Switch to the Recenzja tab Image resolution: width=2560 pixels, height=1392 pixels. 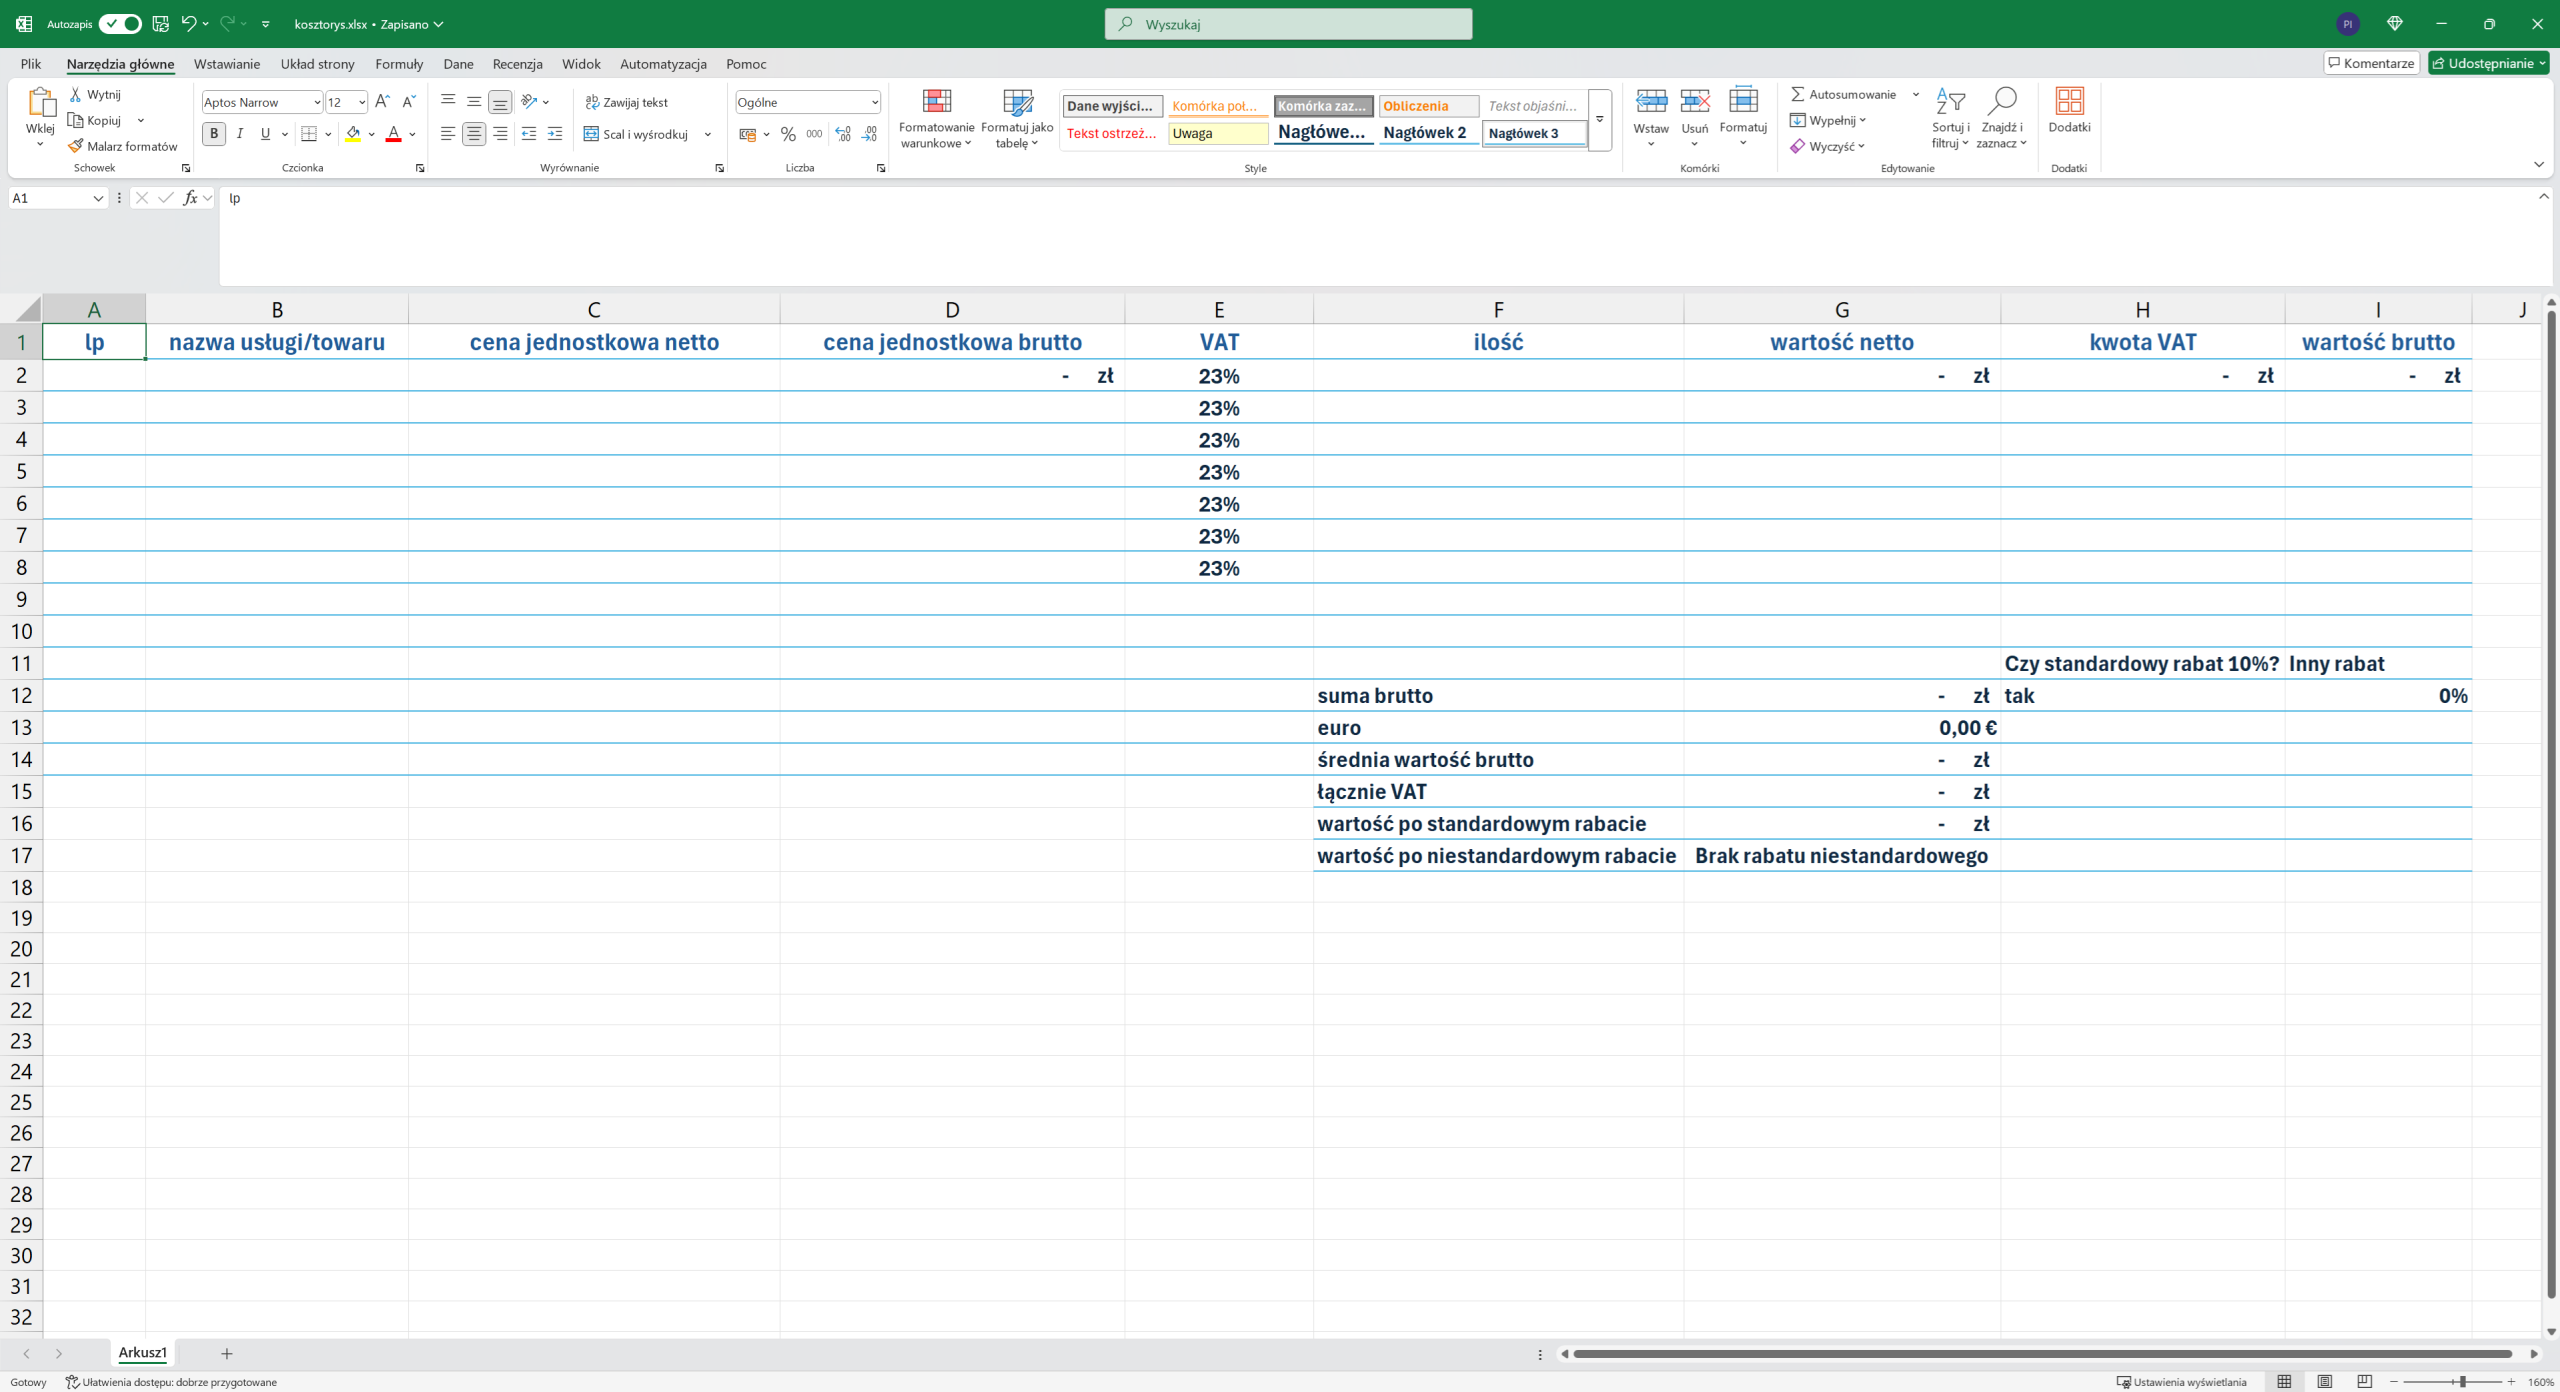point(517,64)
